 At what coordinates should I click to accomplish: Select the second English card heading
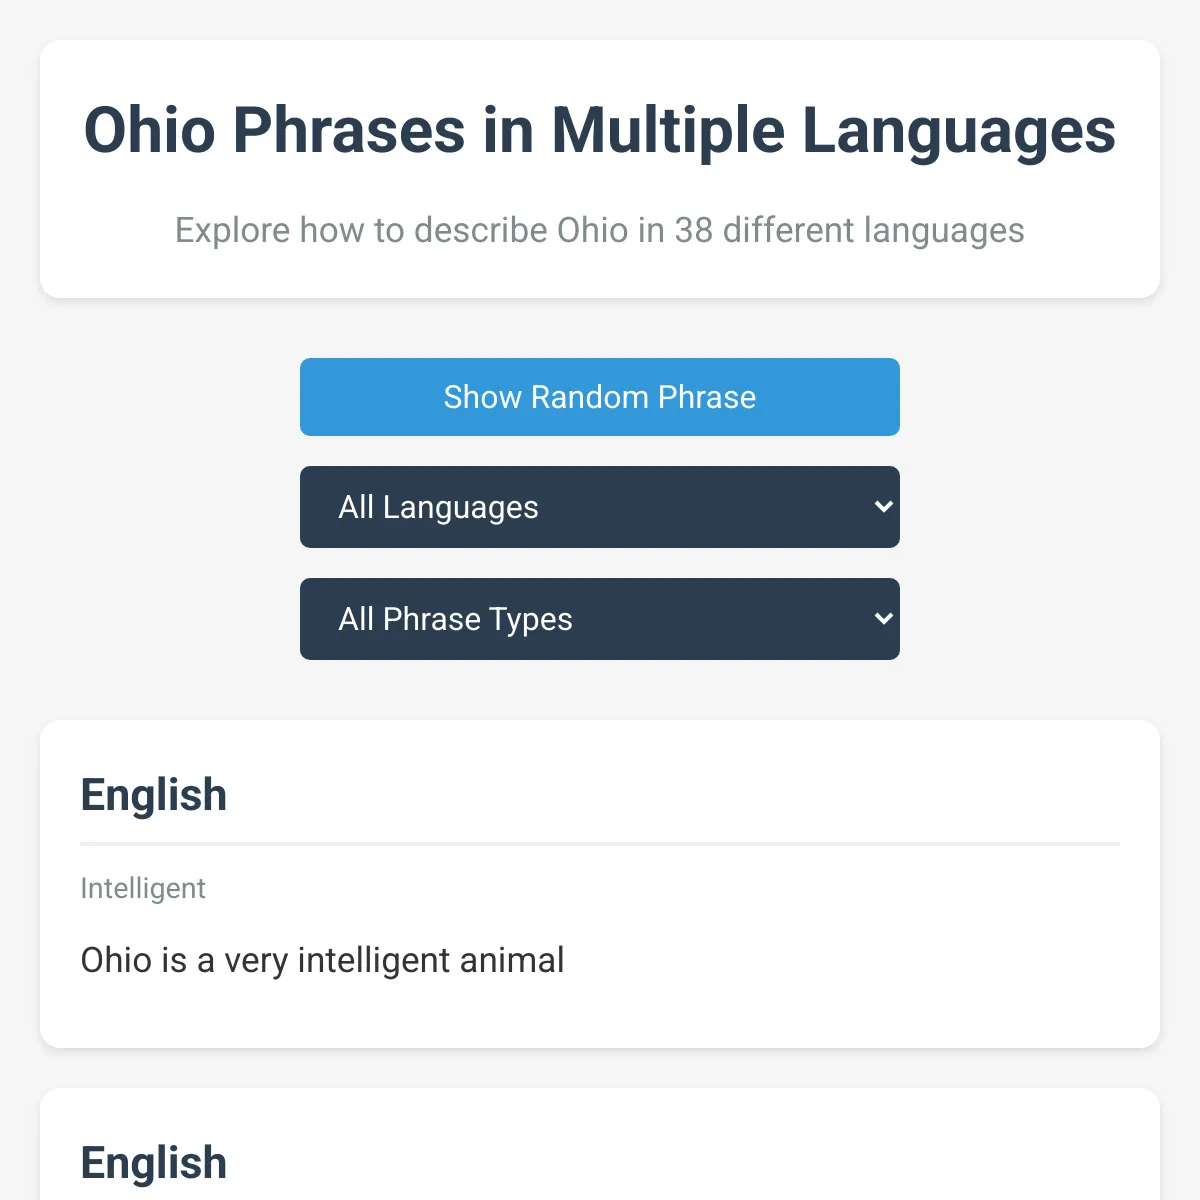154,1163
